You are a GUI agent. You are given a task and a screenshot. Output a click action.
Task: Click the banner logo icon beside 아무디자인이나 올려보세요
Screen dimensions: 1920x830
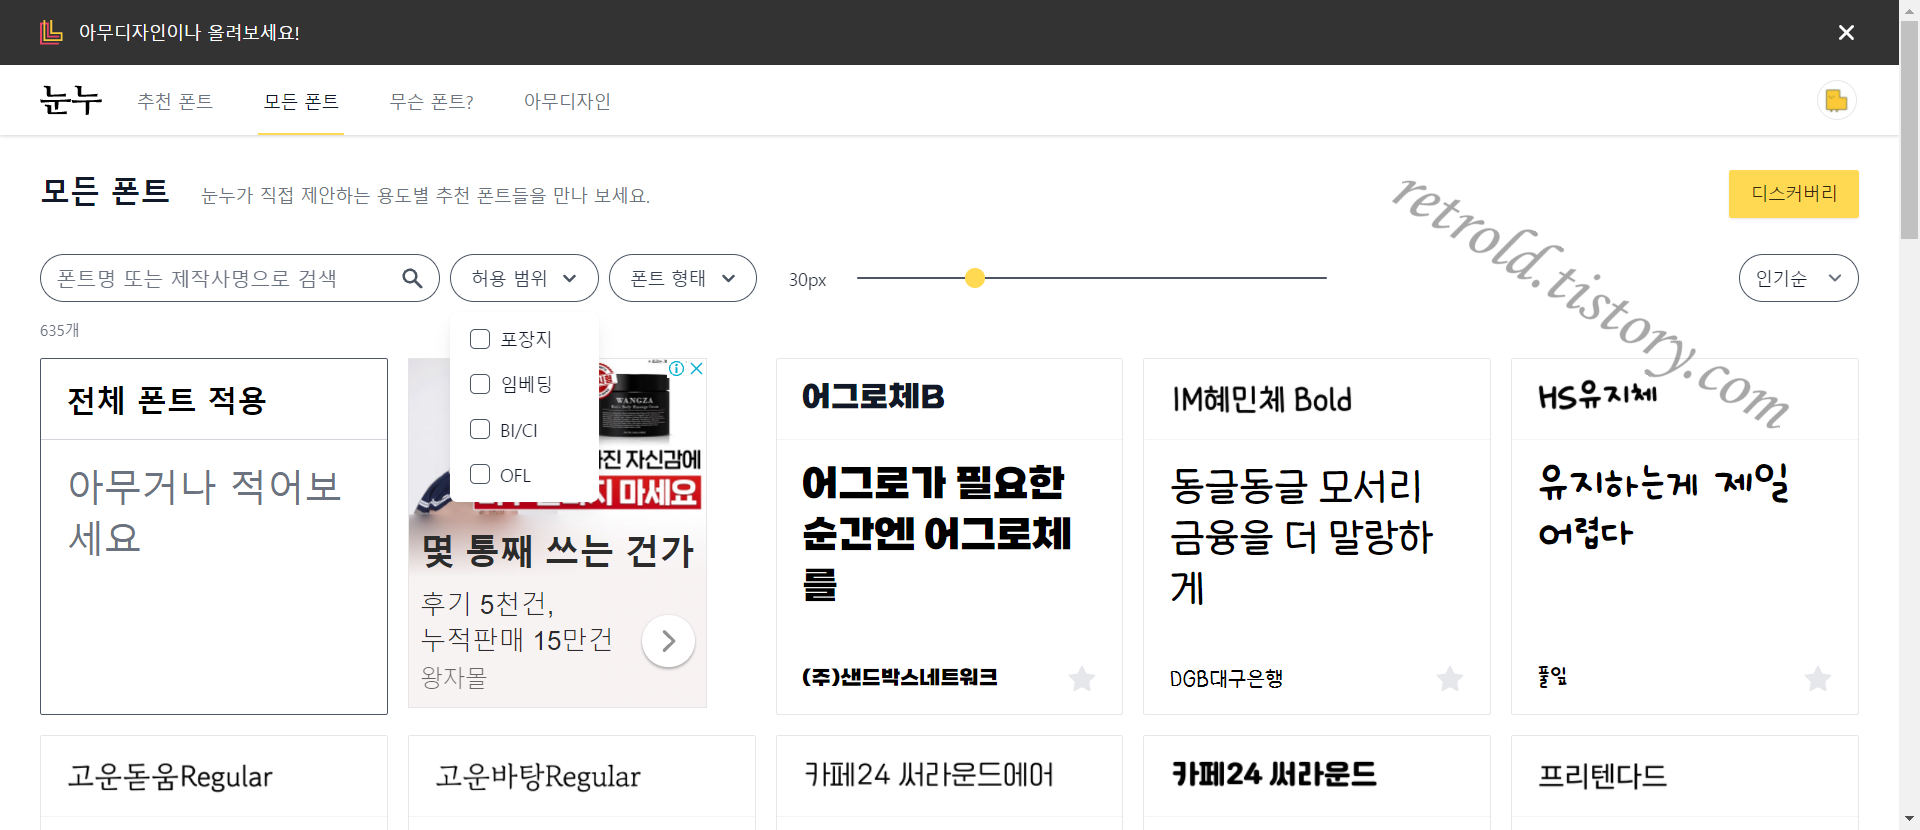(51, 32)
